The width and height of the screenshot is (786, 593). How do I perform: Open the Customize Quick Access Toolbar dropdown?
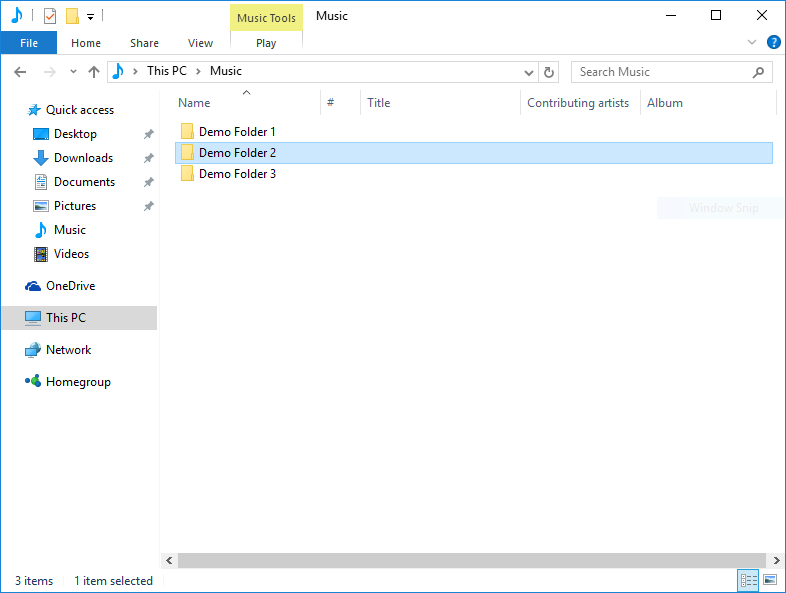click(90, 17)
